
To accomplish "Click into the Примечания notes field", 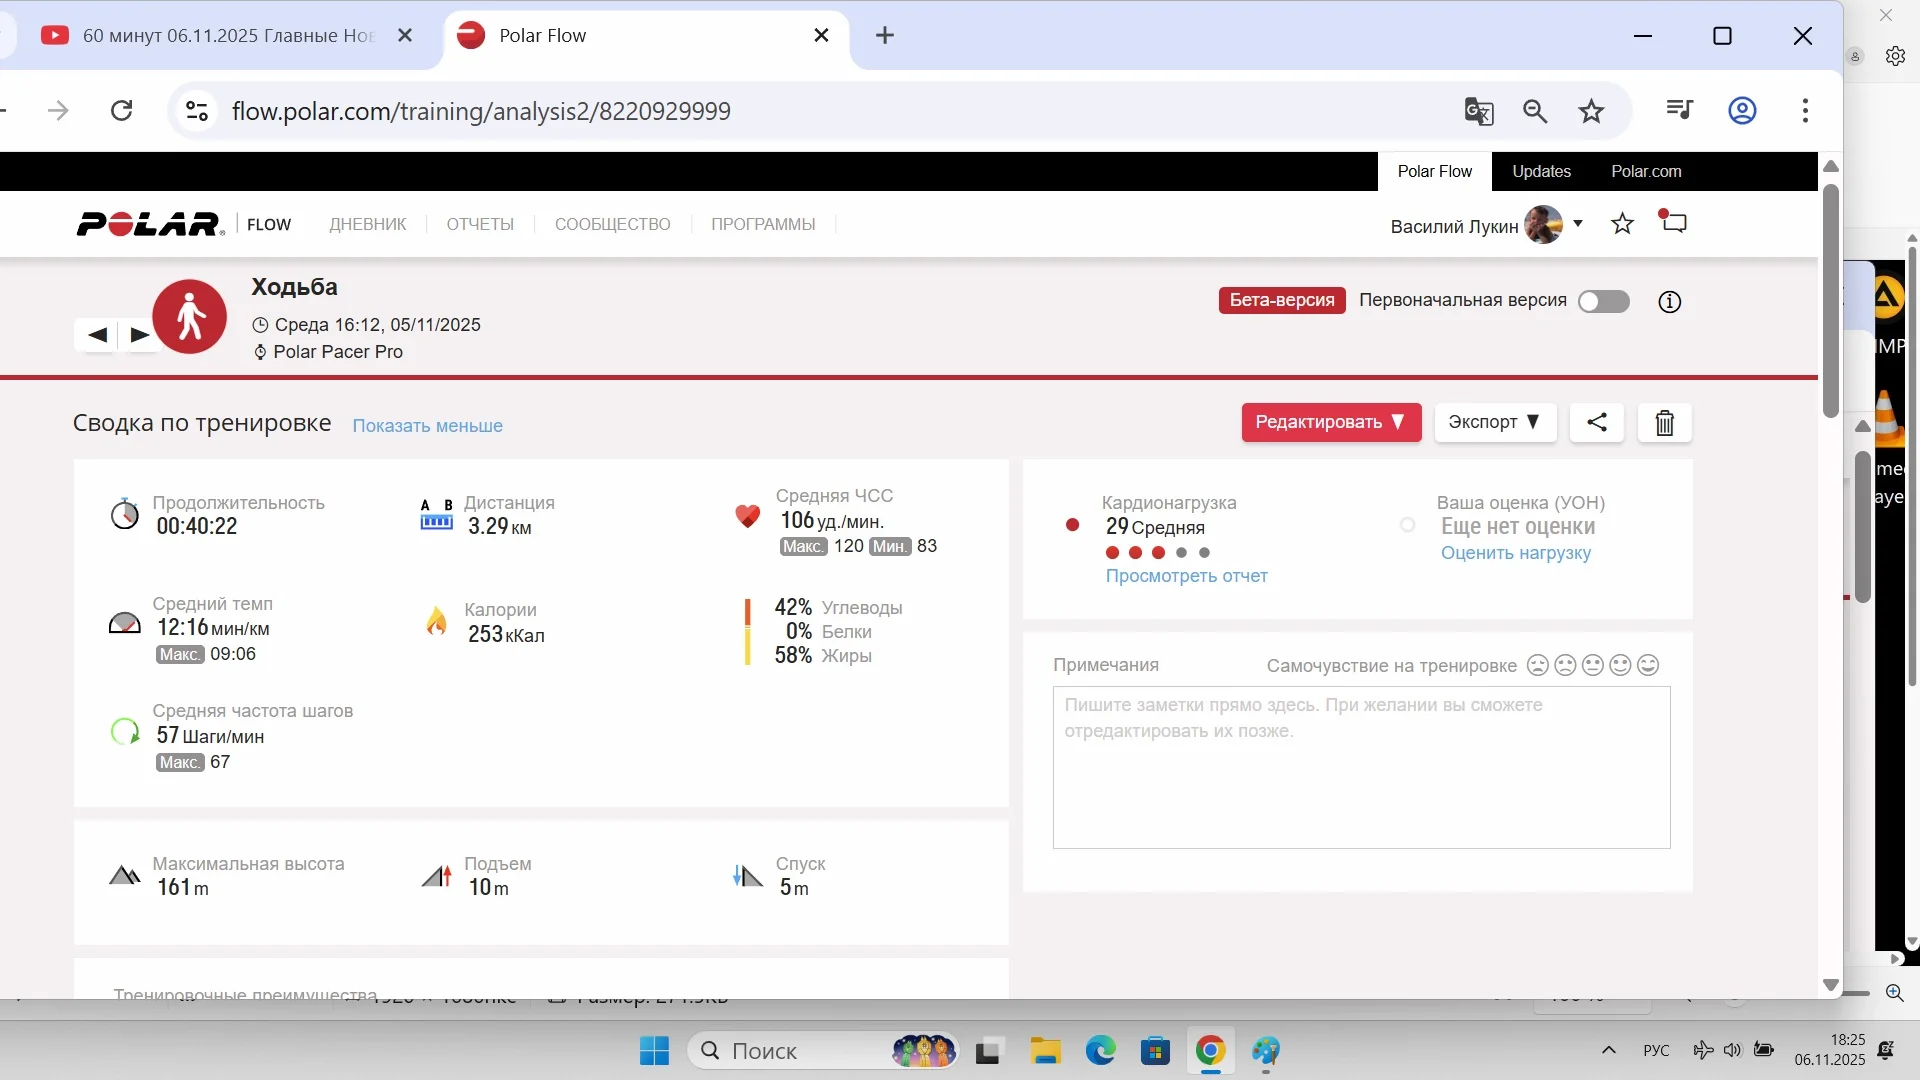I will (x=1360, y=767).
